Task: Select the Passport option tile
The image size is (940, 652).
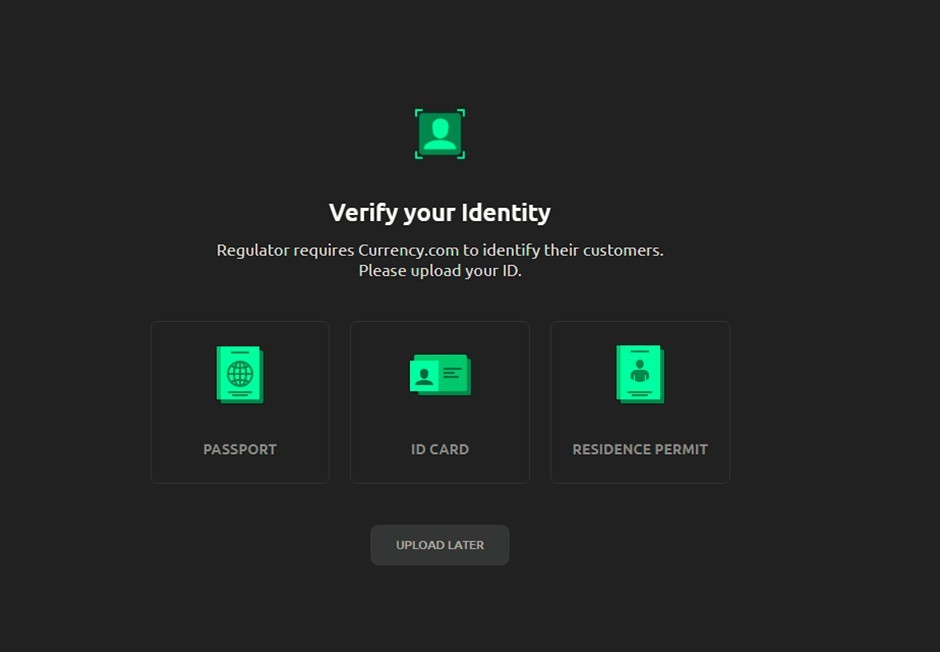Action: click(240, 402)
